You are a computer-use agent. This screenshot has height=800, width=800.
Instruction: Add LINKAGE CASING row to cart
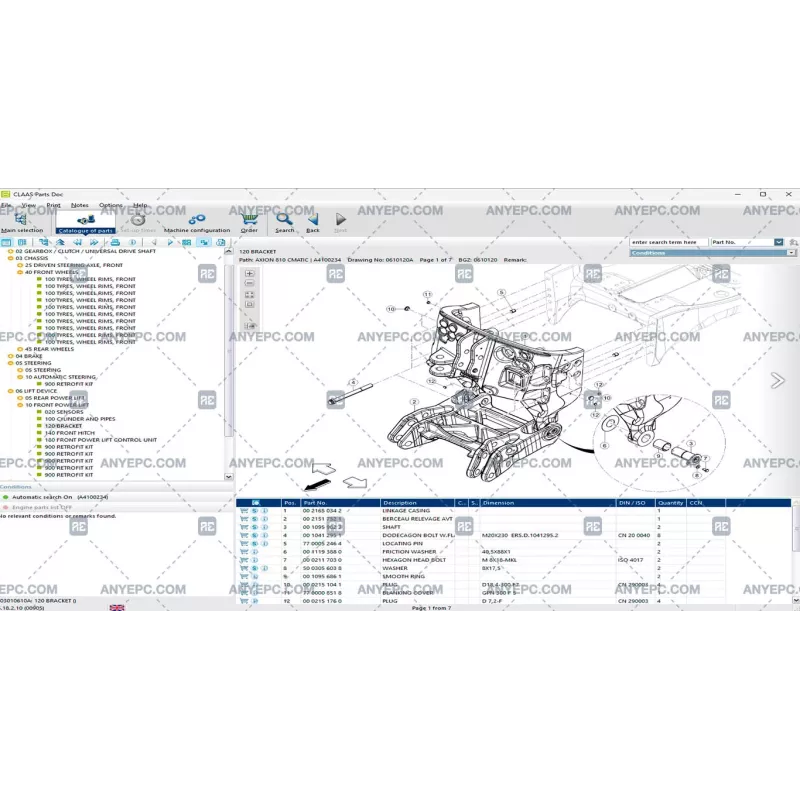pos(244,511)
